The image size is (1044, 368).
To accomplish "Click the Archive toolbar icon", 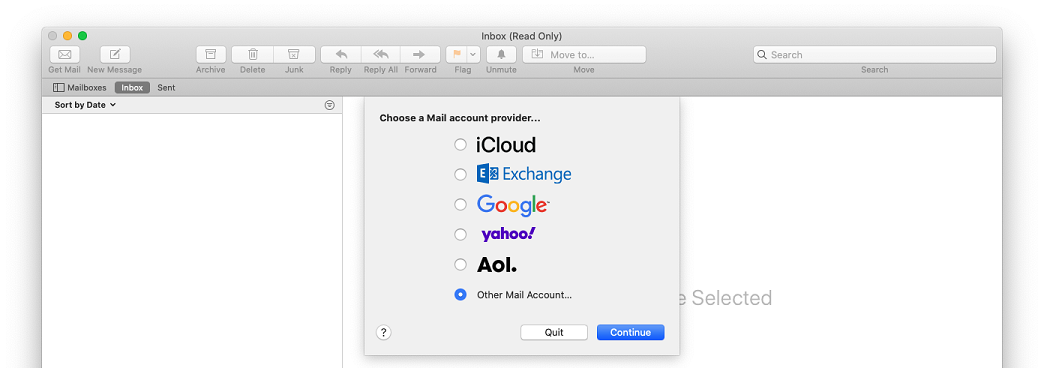I will coord(210,55).
